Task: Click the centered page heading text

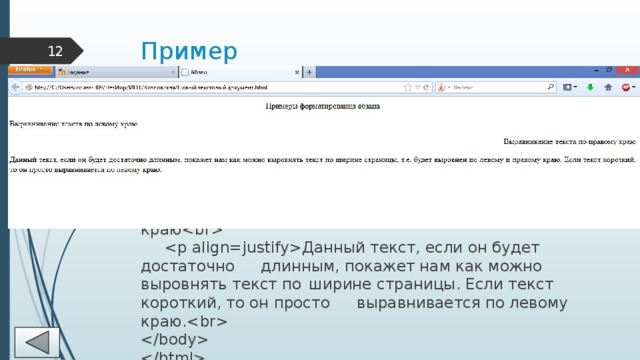Action: point(322,106)
